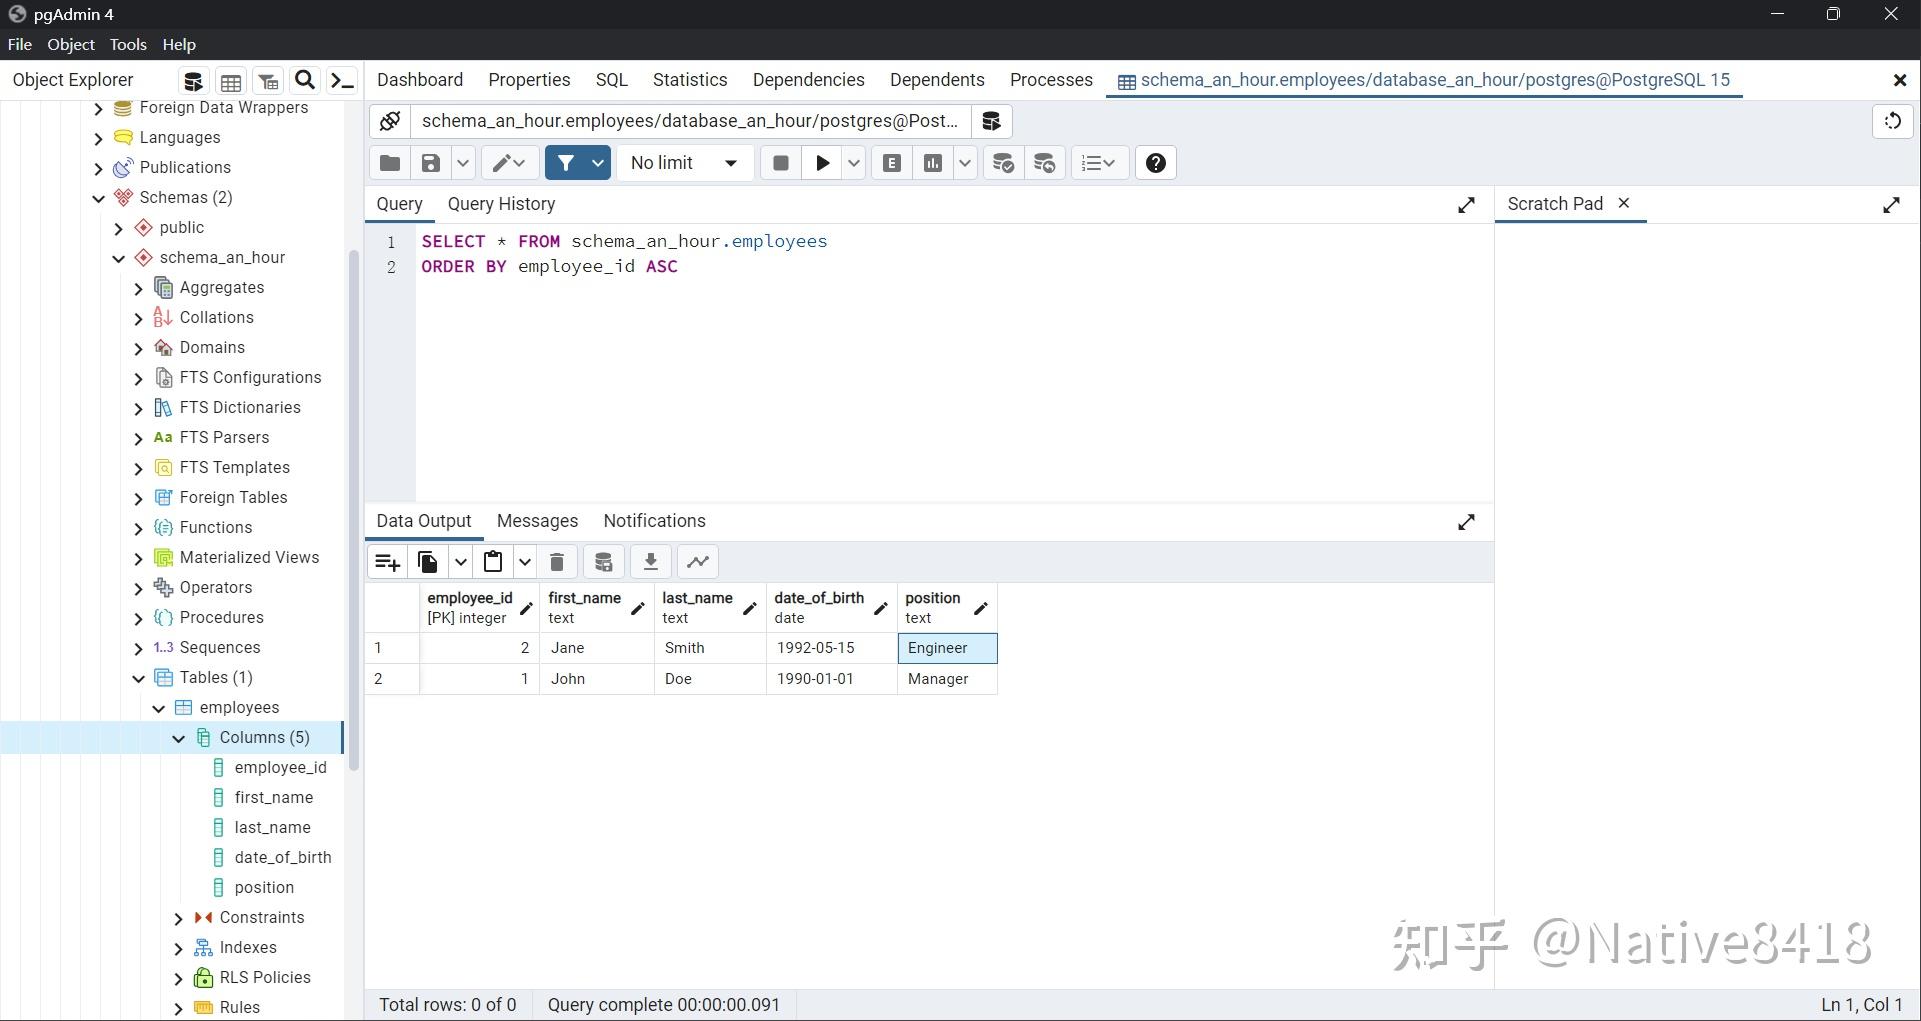The image size is (1921, 1021).
Task: Commit the transaction icon
Action: (x=1003, y=163)
